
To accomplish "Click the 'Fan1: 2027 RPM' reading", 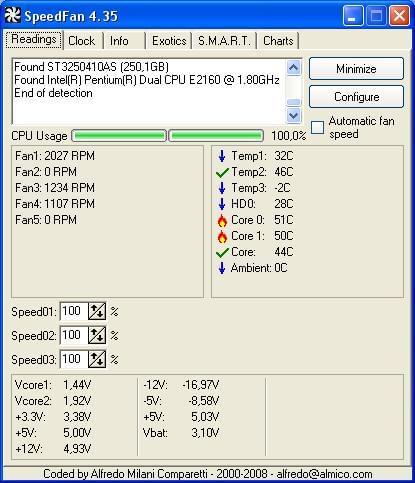I will point(55,156).
